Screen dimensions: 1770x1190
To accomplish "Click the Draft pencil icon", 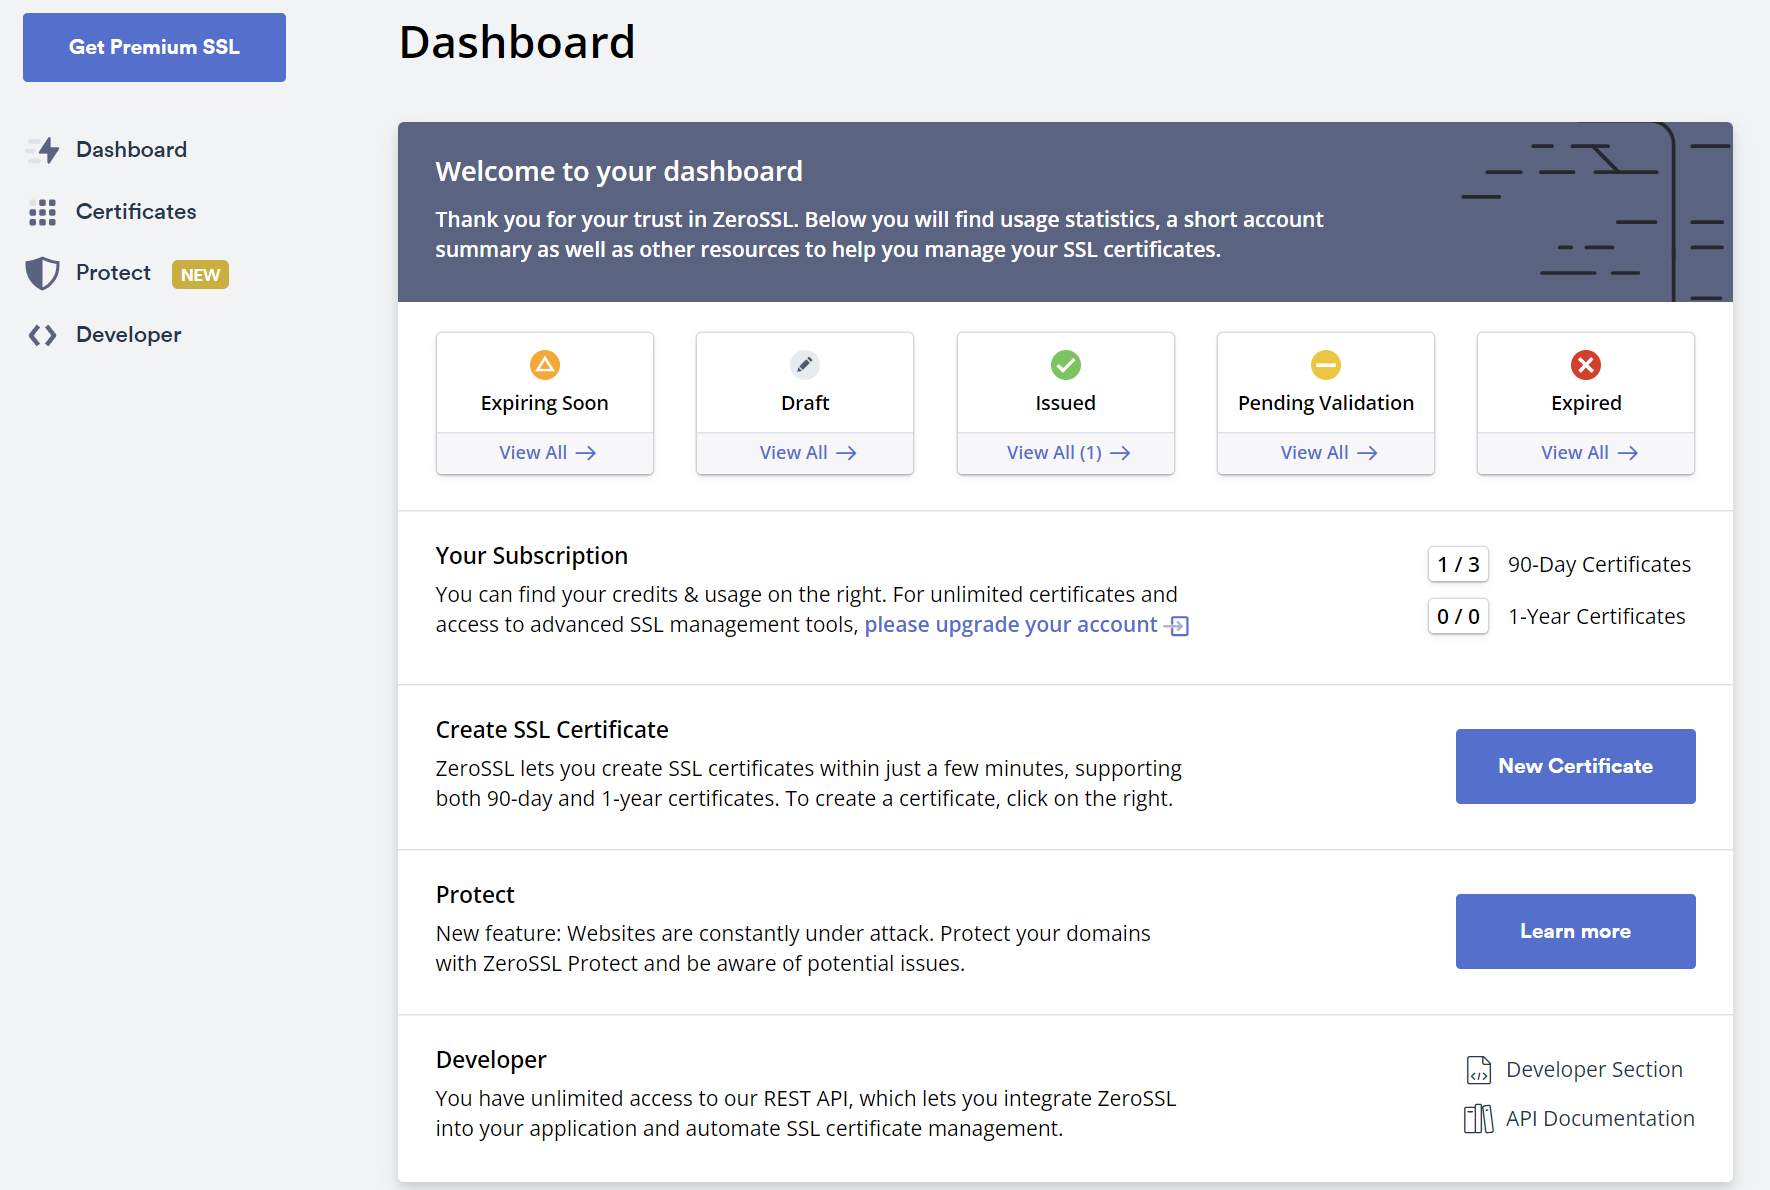I will coord(805,365).
